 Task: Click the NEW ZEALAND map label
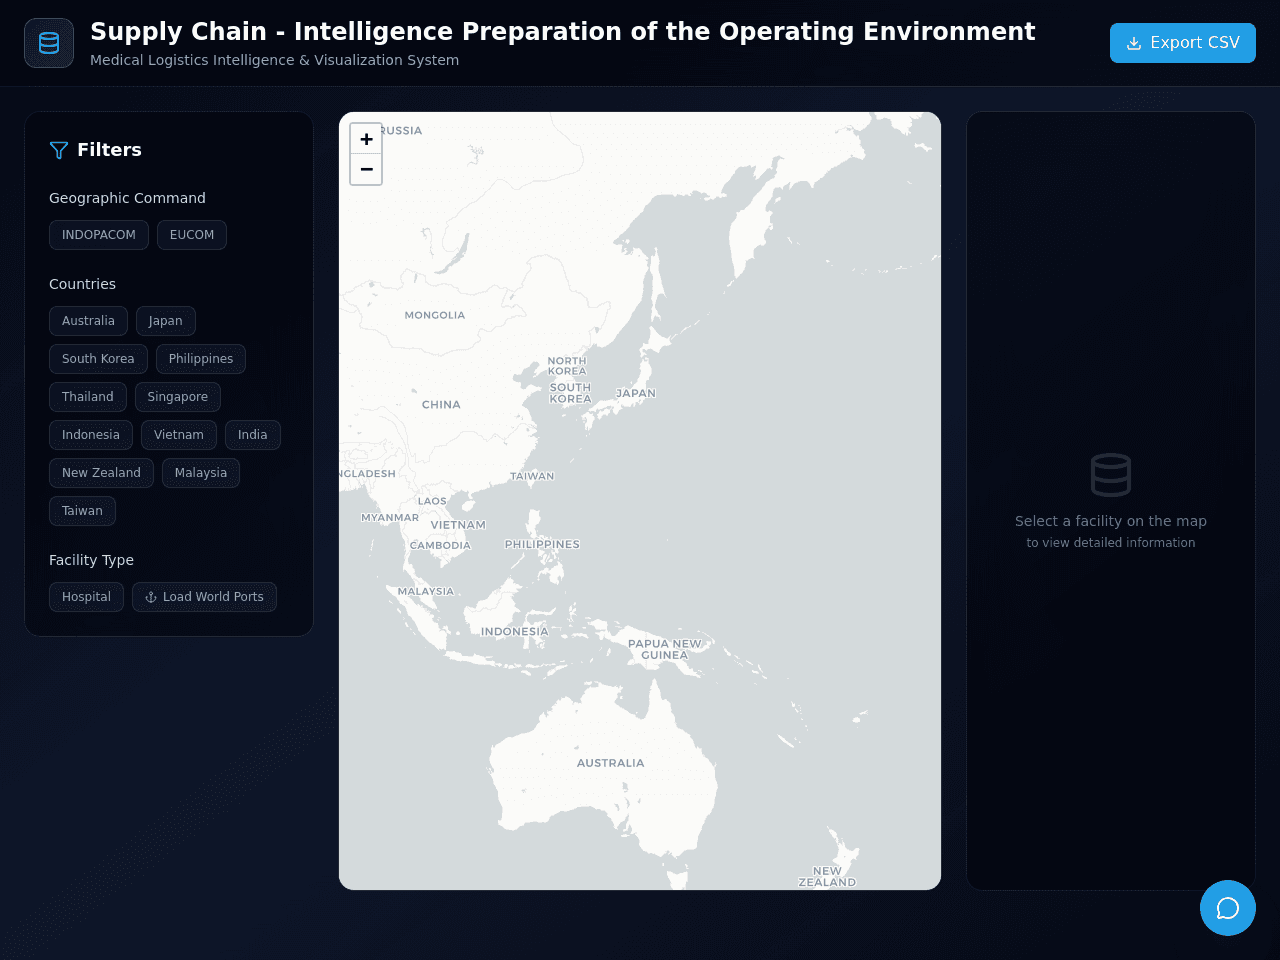point(827,877)
